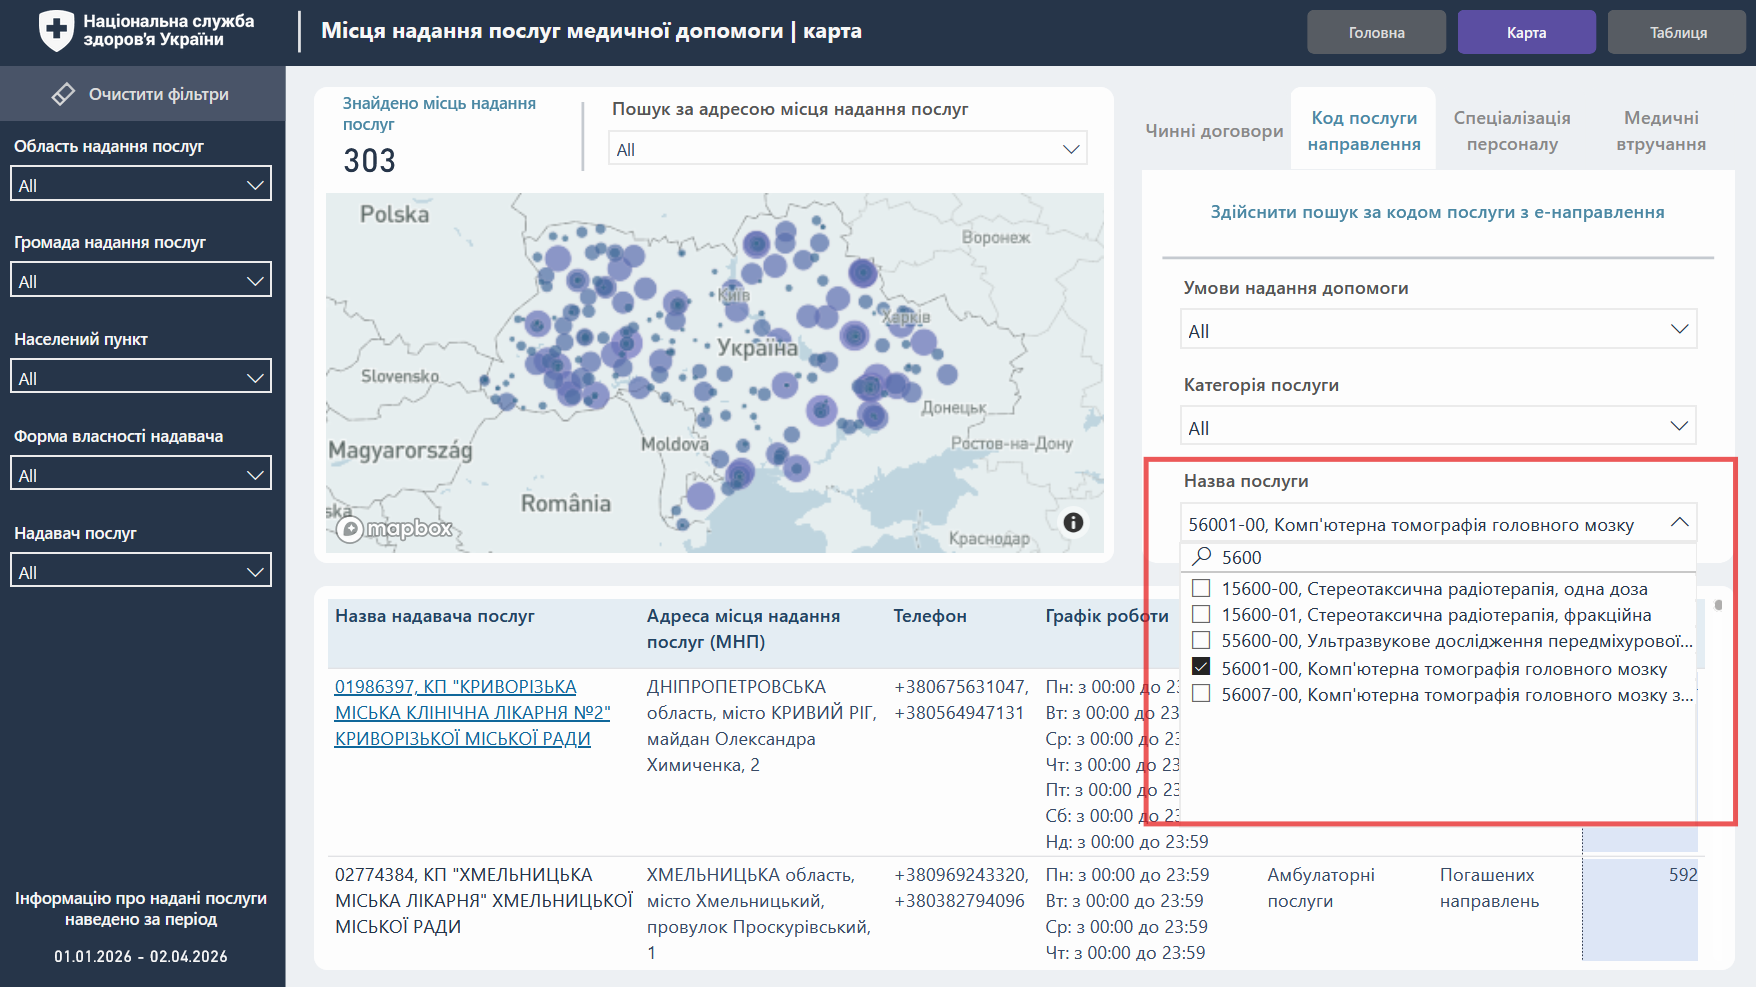Switch to the Таблиця view

[1678, 32]
